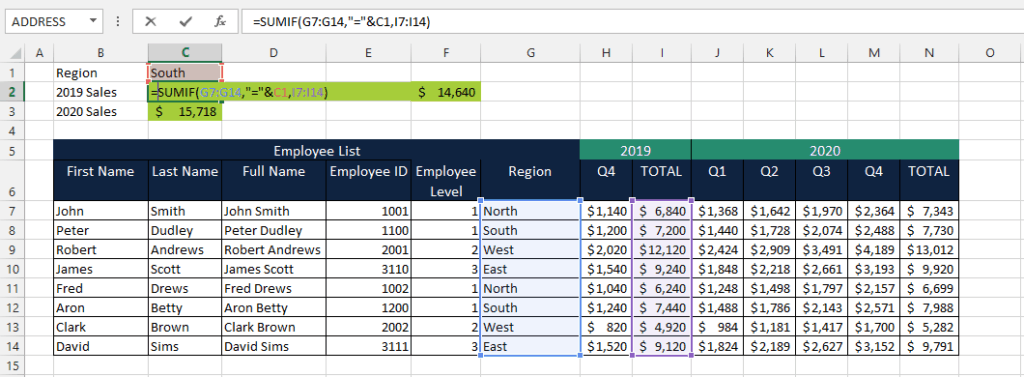Select all cells via the corner triangle
The height and width of the screenshot is (377, 1024).
tap(12, 54)
